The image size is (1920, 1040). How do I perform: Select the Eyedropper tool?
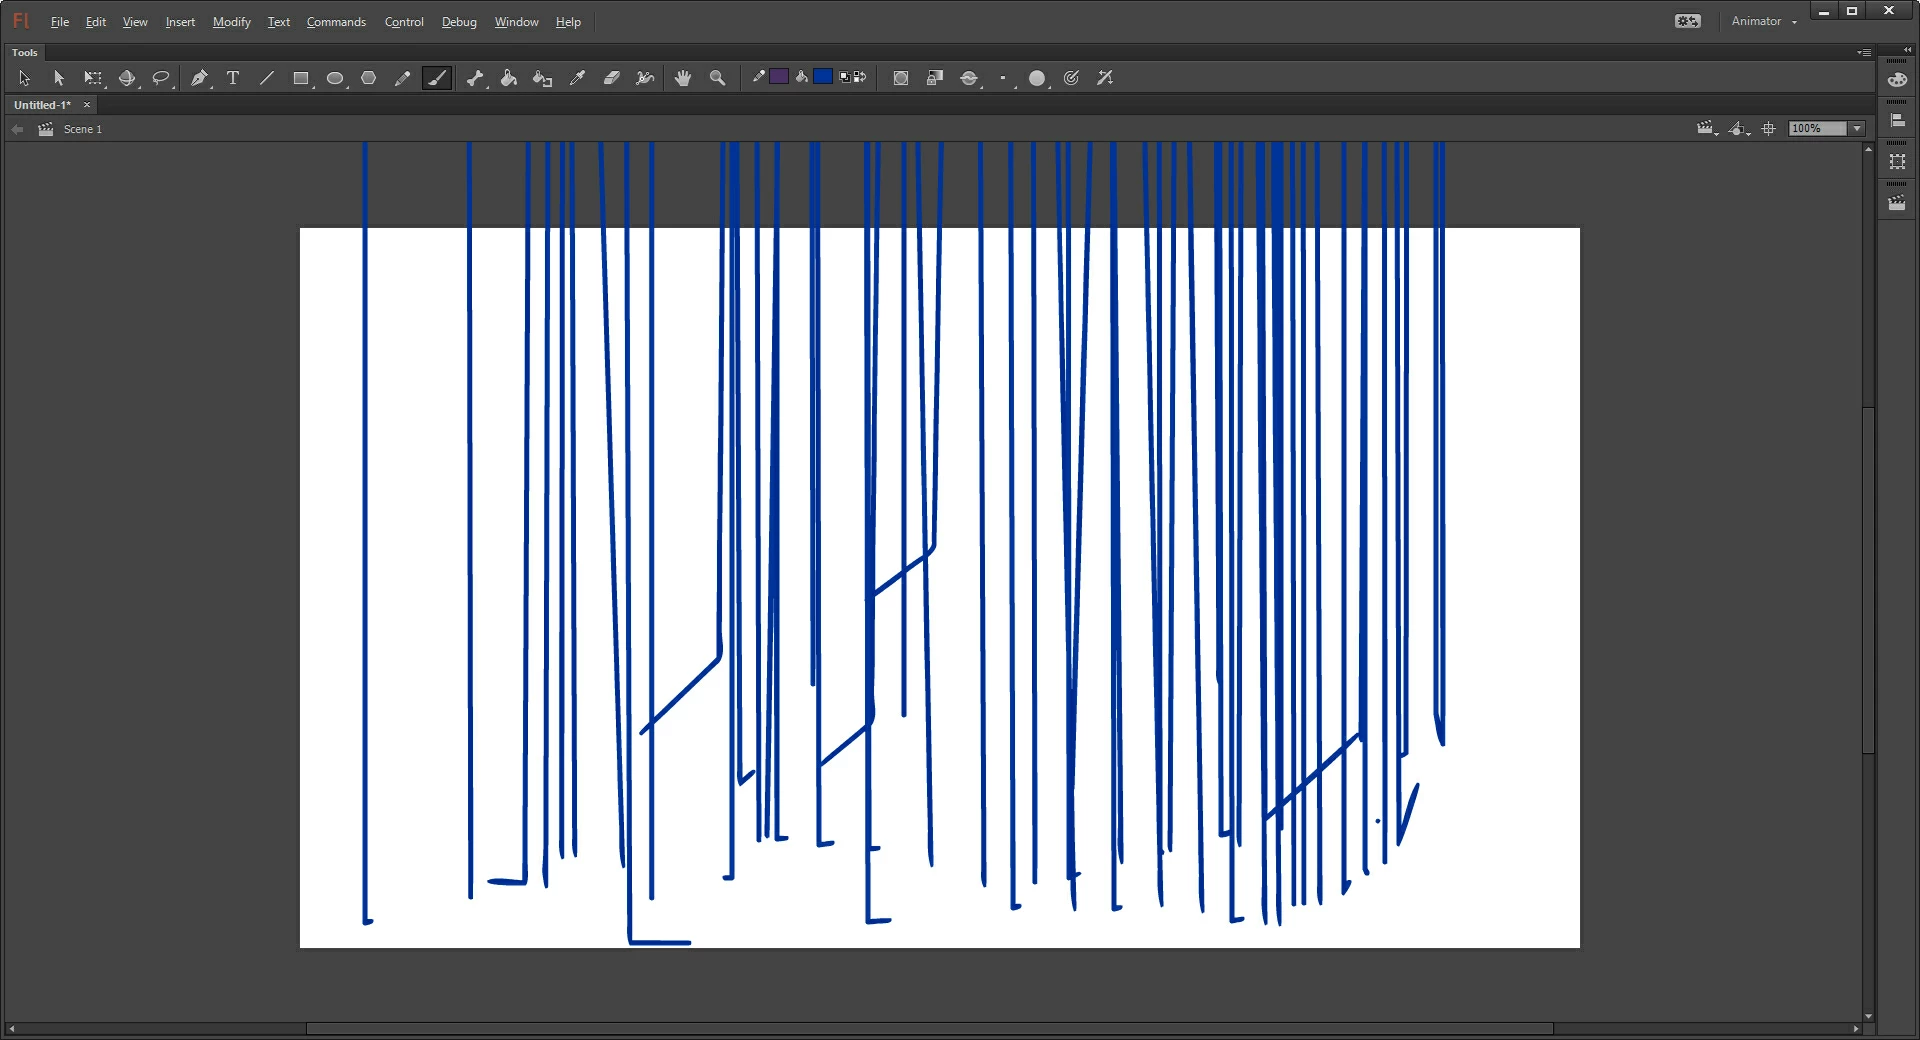click(x=577, y=78)
